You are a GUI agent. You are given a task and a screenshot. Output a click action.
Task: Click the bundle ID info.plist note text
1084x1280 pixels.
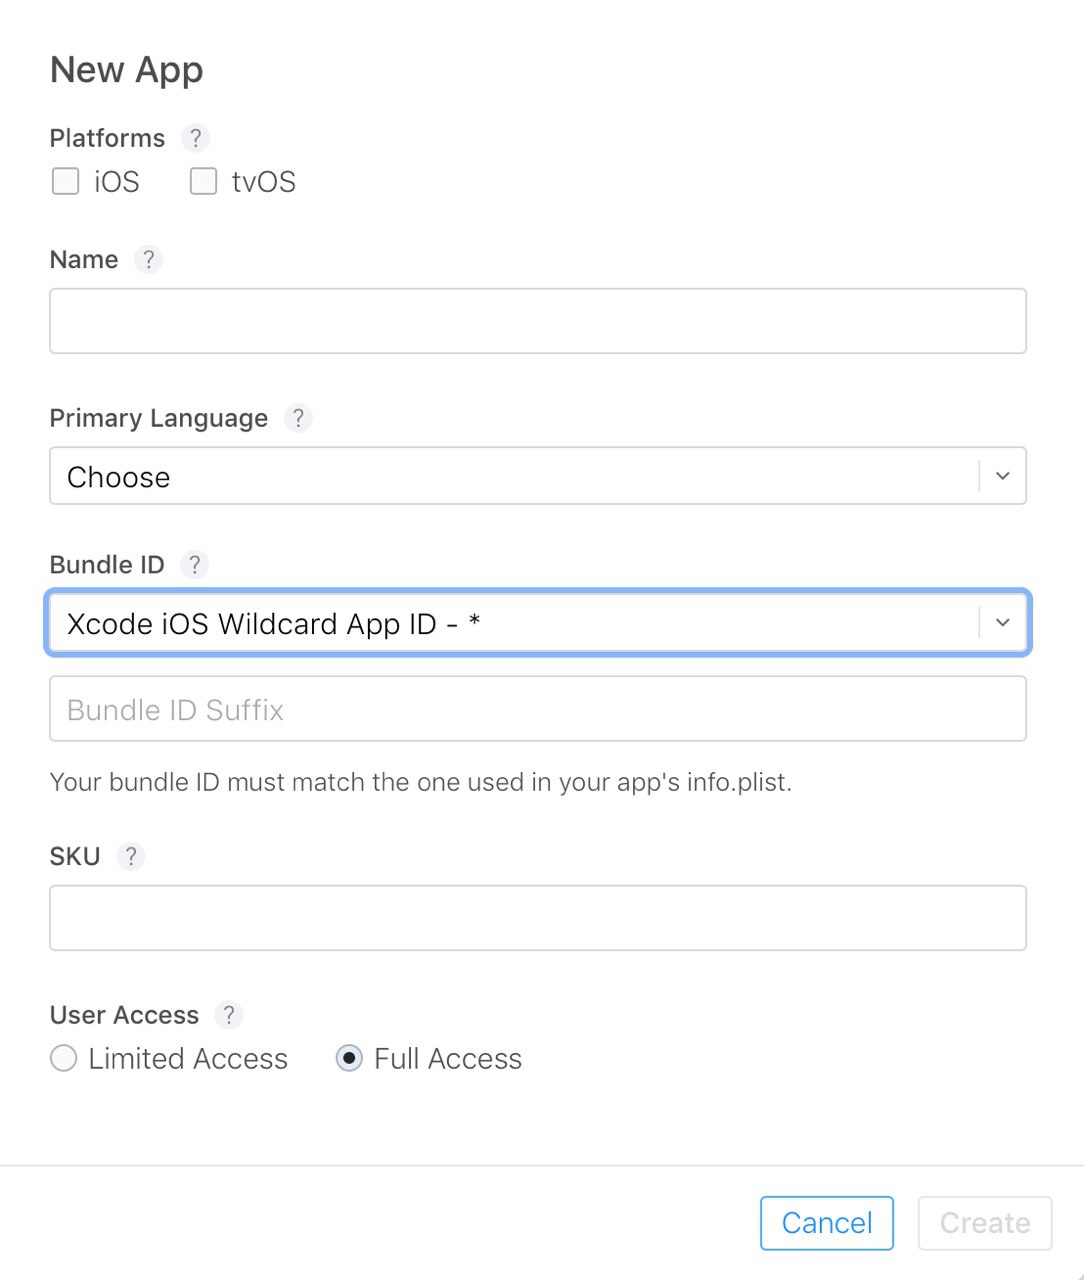[x=421, y=782]
